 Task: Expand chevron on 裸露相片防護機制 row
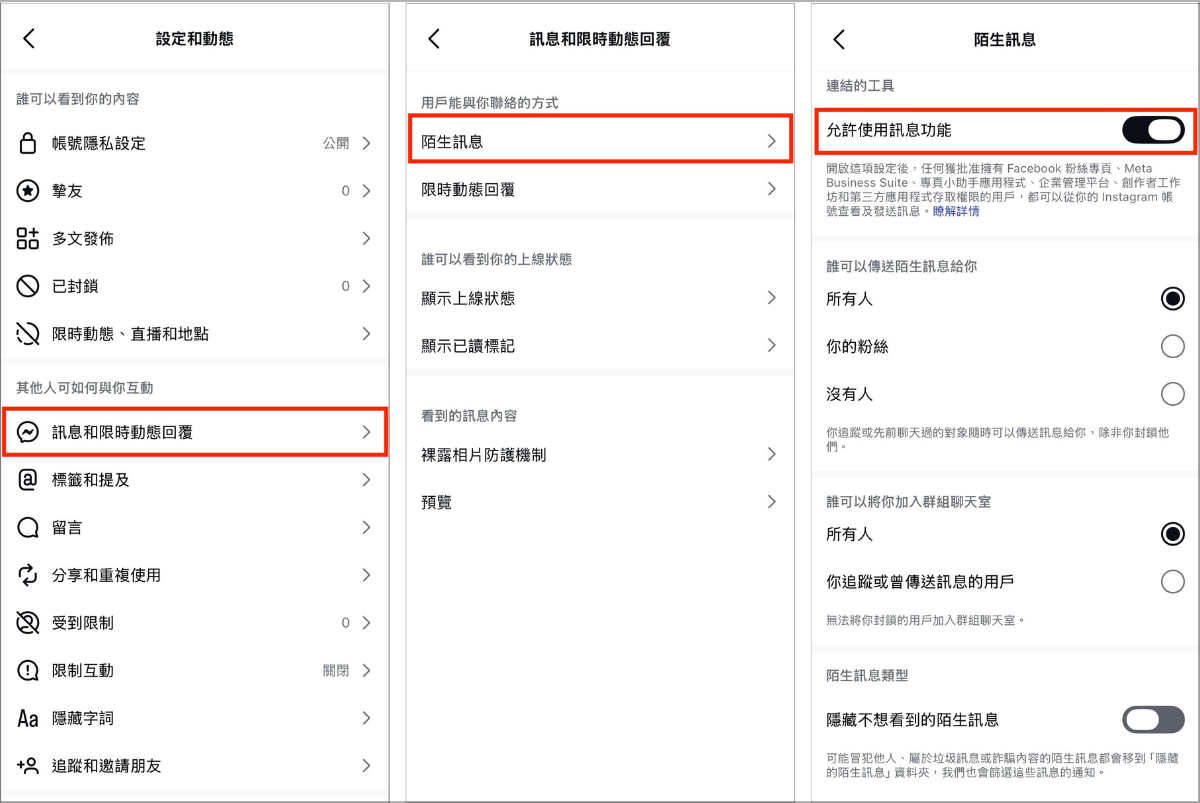tap(771, 454)
